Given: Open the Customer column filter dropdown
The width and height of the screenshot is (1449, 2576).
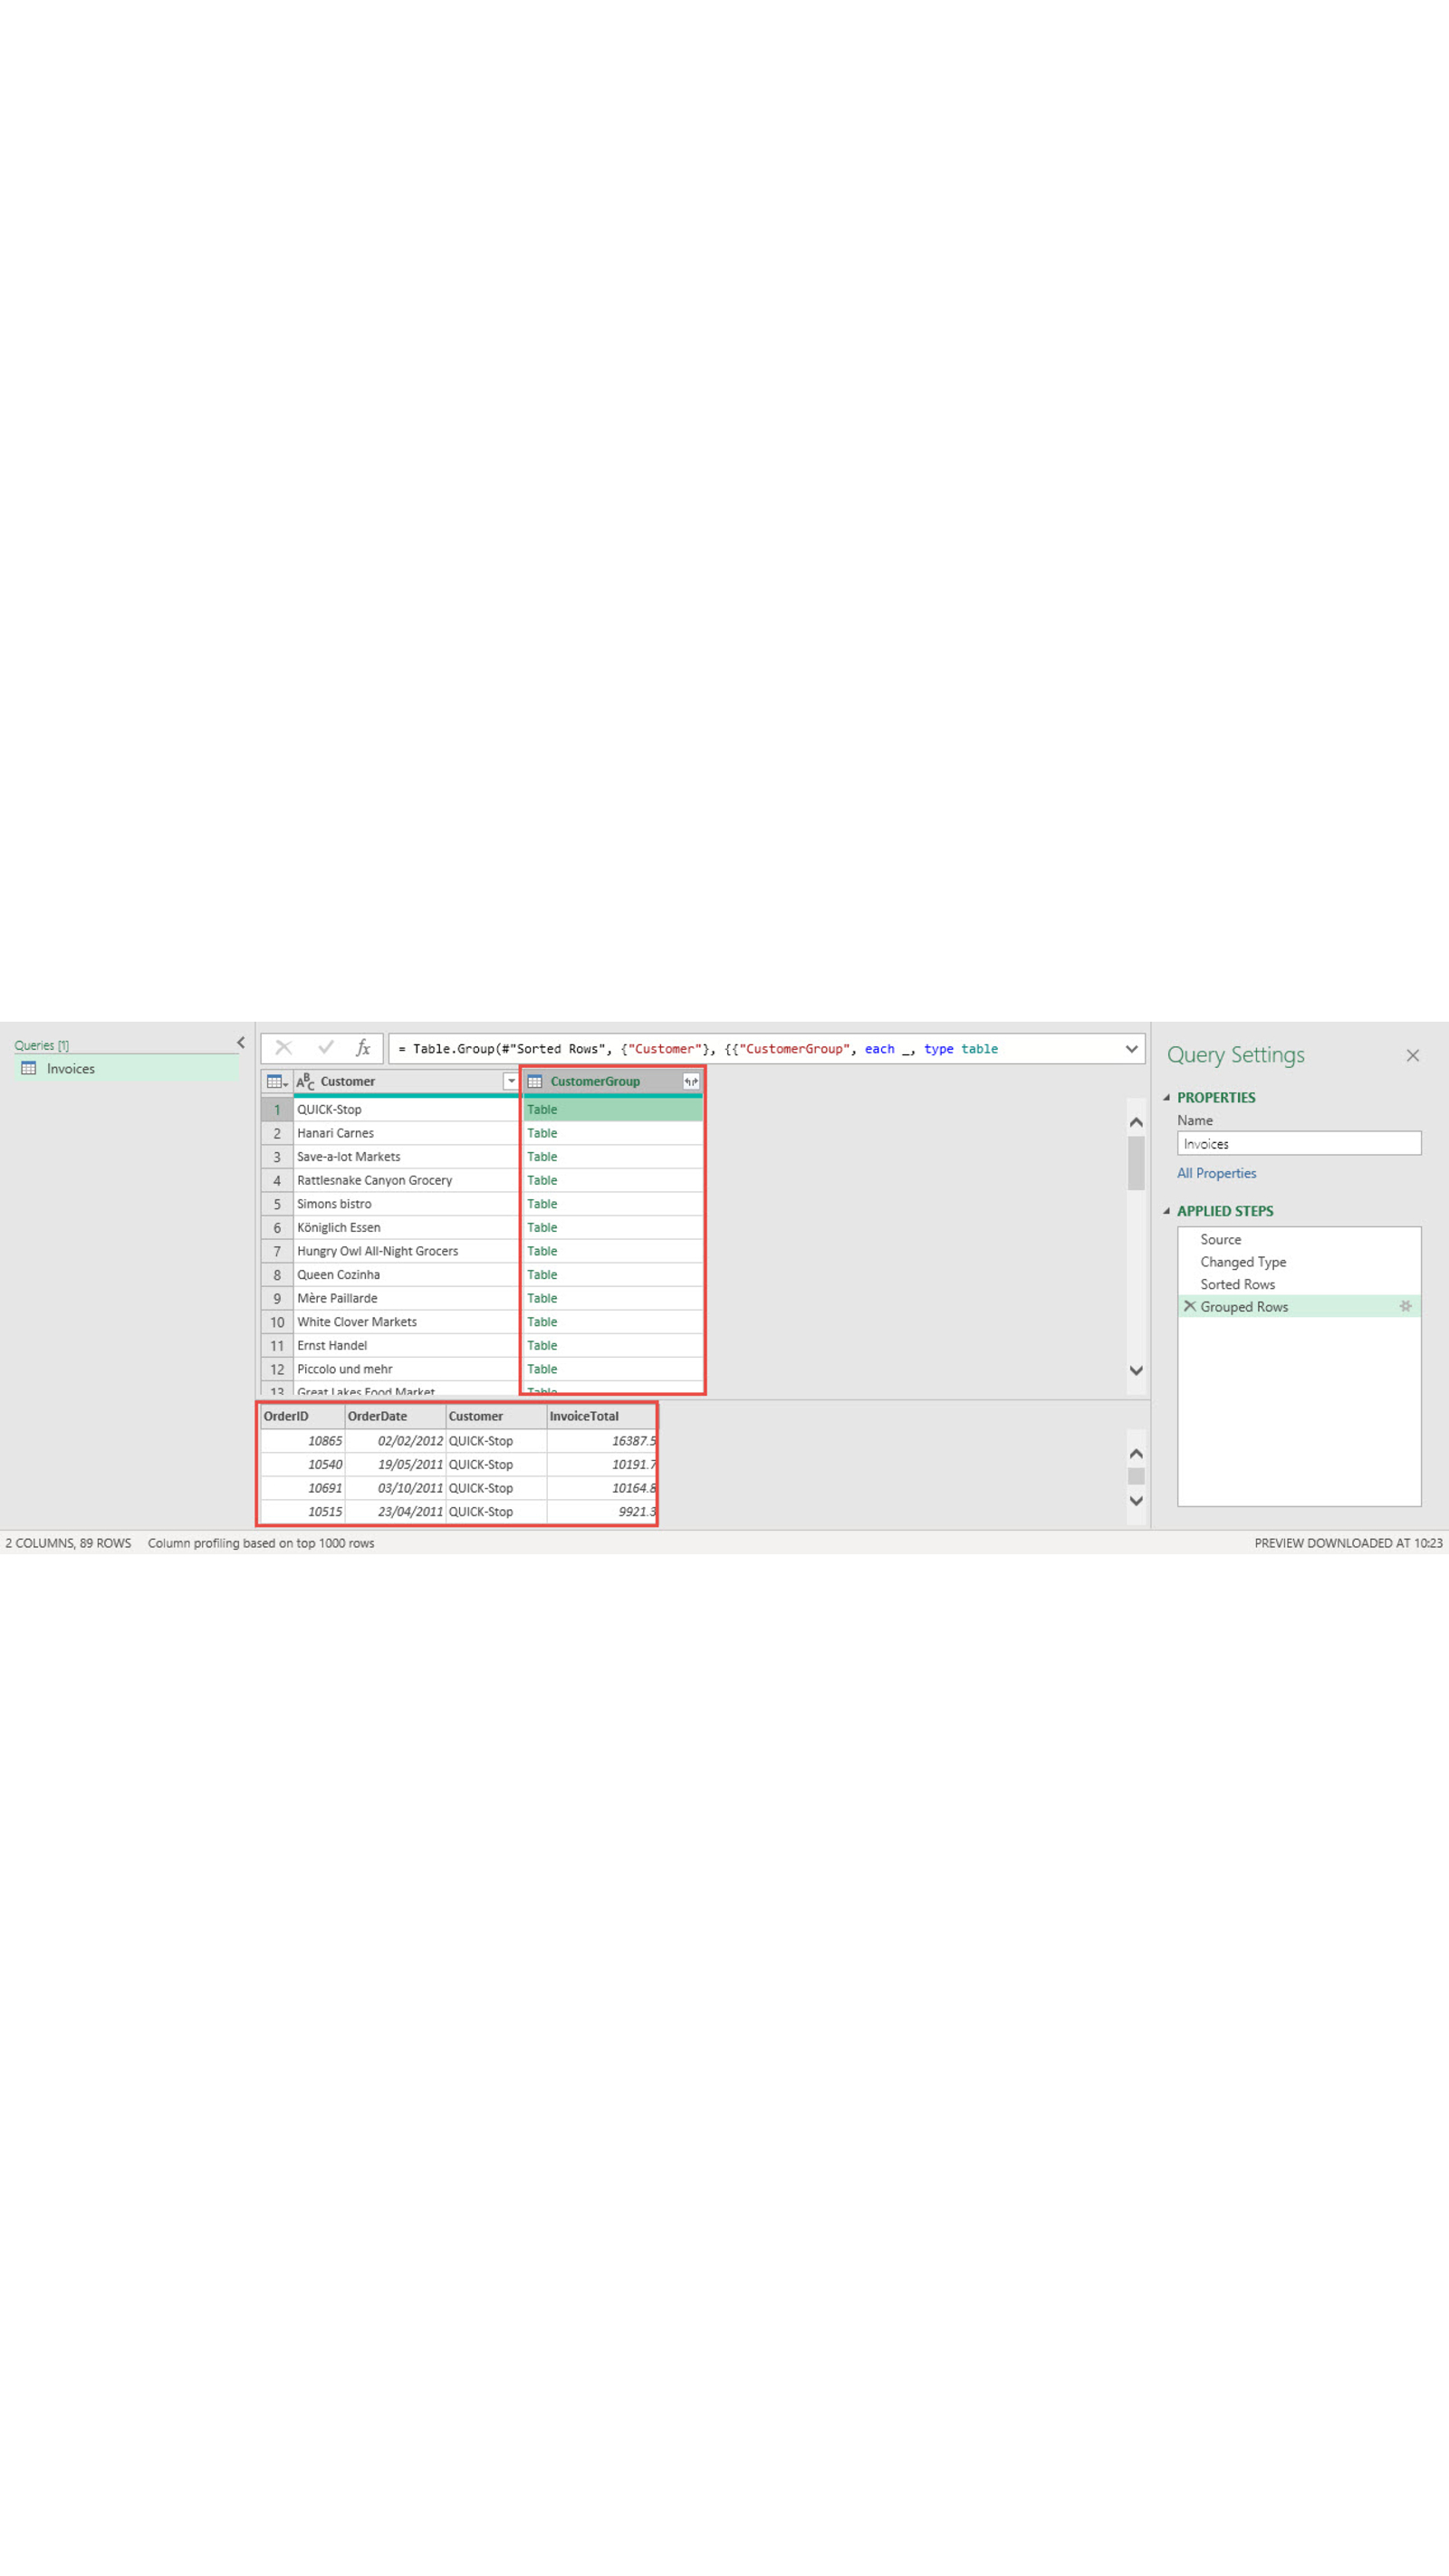Looking at the screenshot, I should click(x=510, y=1081).
